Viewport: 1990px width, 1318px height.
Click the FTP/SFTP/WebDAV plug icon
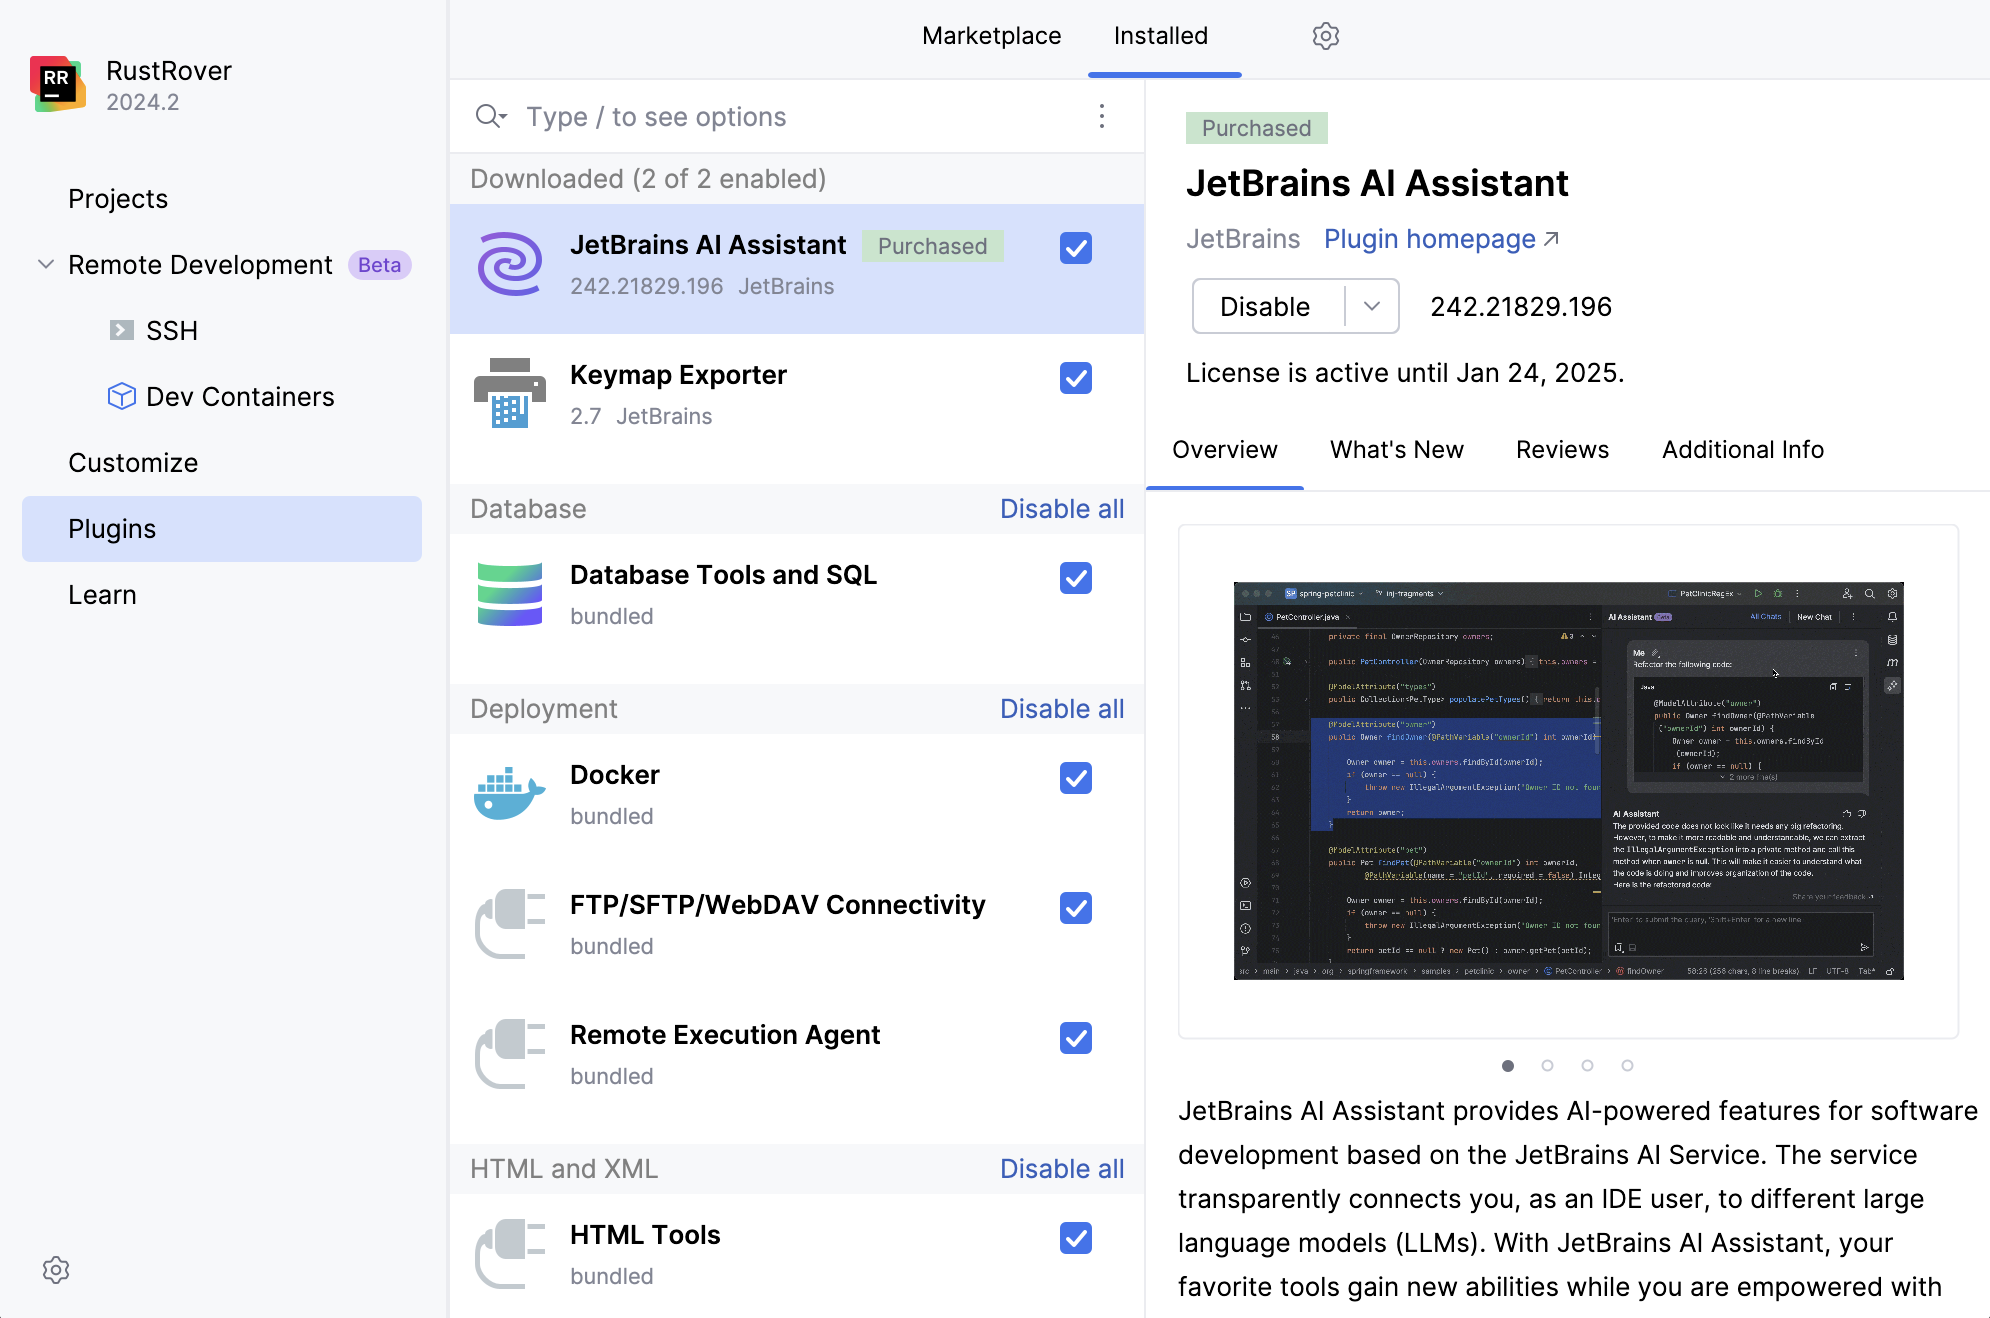pyautogui.click(x=510, y=924)
